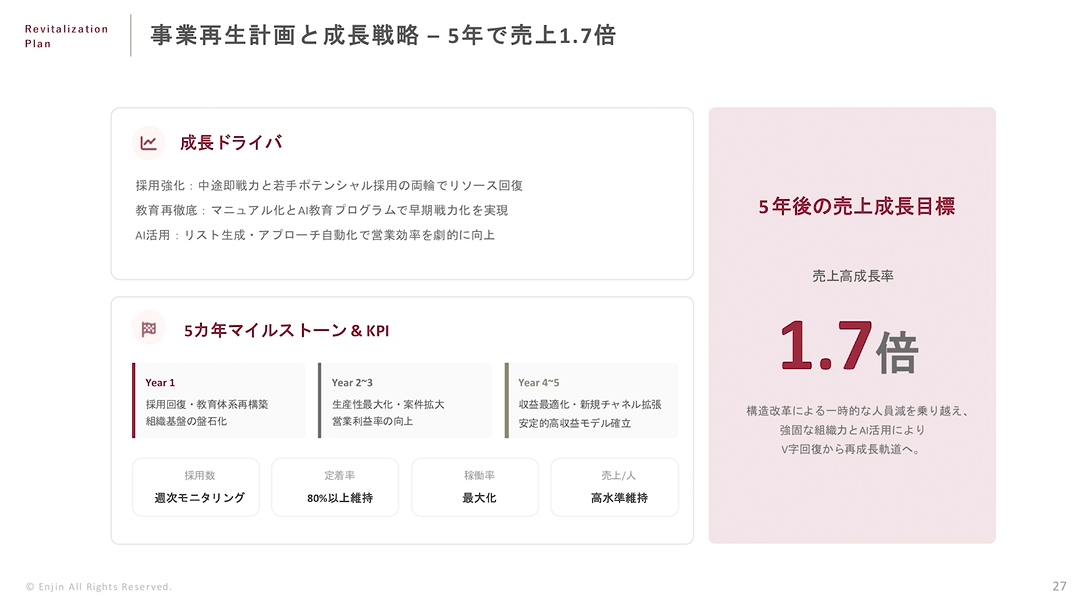1090x605 pixels.
Task: Click the 成長ドライバ section heading
Action: [x=231, y=143]
